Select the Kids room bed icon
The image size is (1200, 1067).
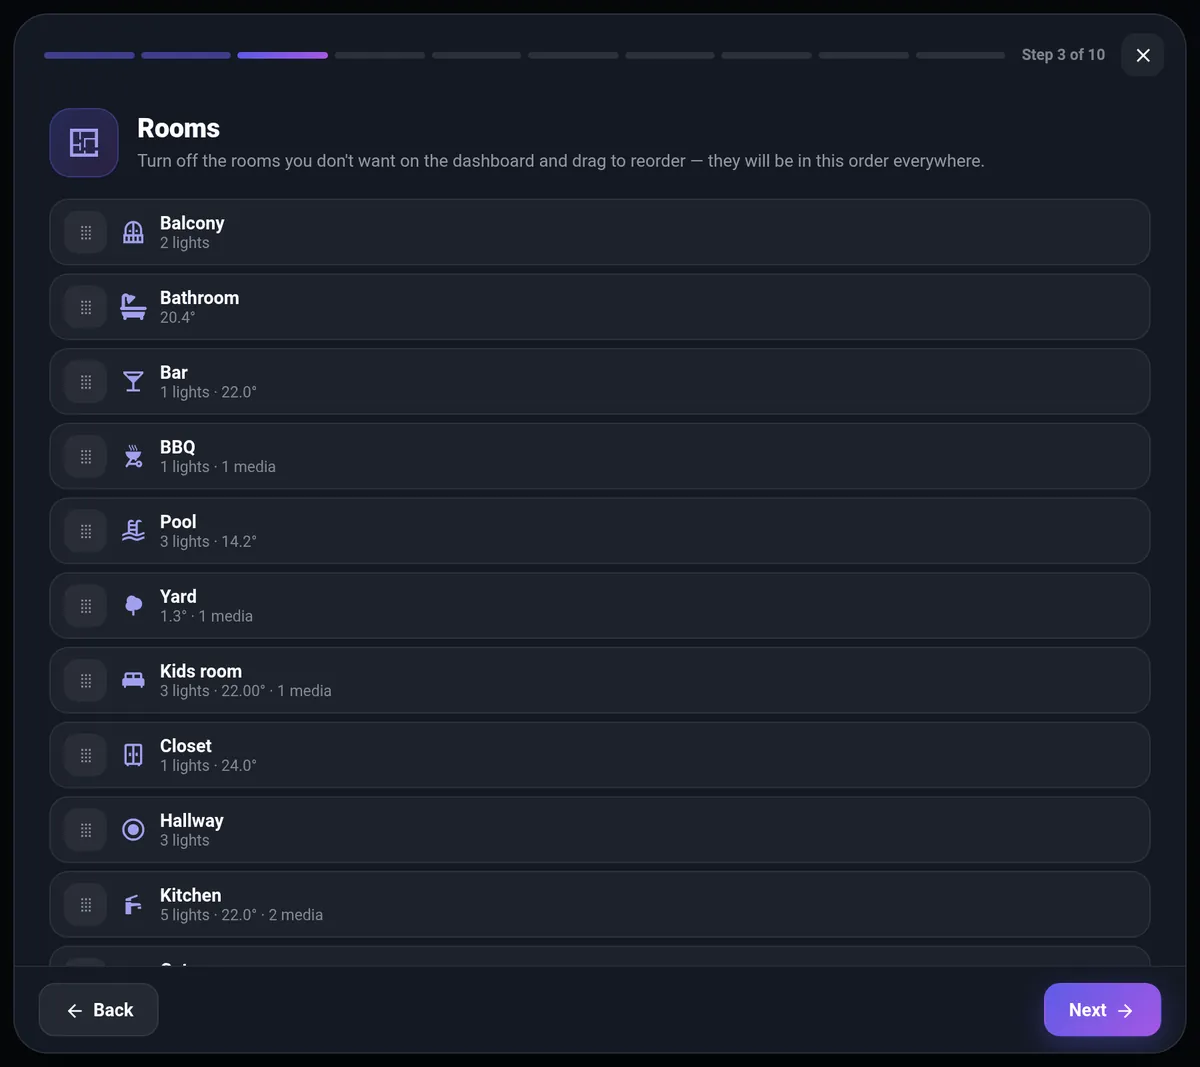point(133,681)
